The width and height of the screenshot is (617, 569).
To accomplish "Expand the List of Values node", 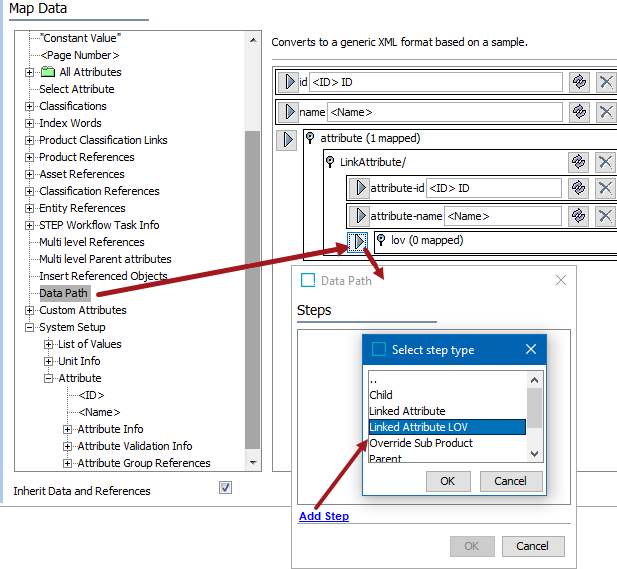I will [48, 344].
